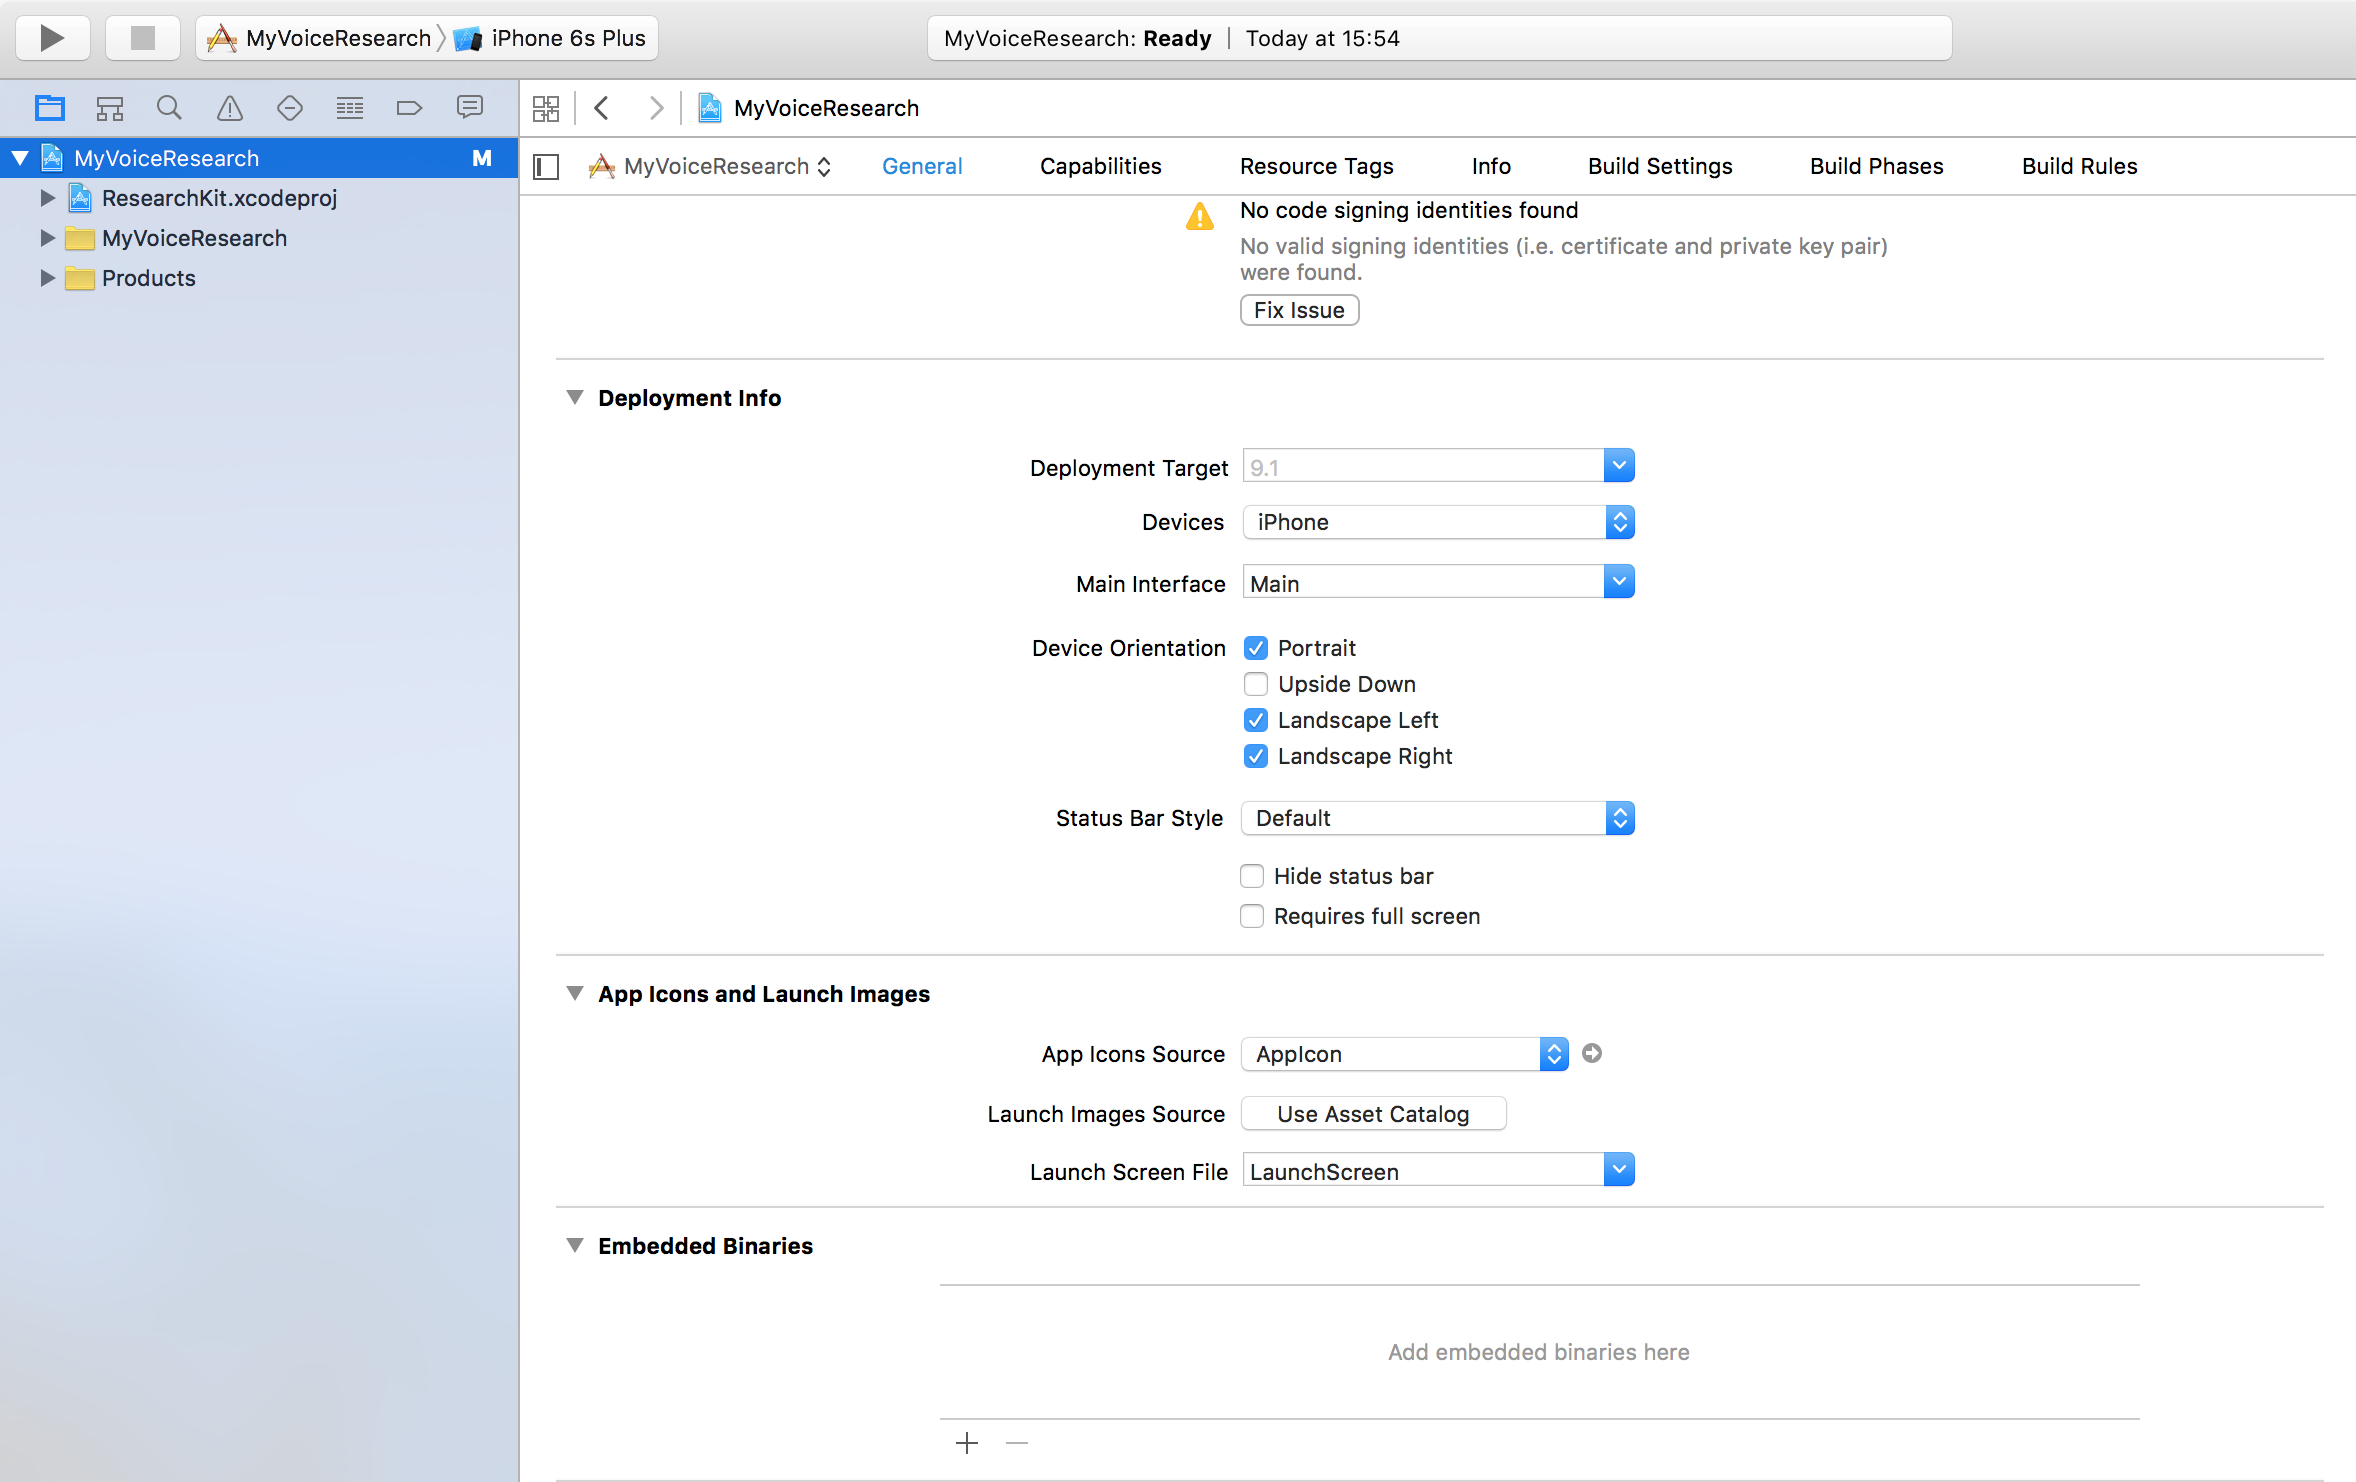Collapse the MyVoiceResearch project root
The image size is (2356, 1482).
[20, 158]
